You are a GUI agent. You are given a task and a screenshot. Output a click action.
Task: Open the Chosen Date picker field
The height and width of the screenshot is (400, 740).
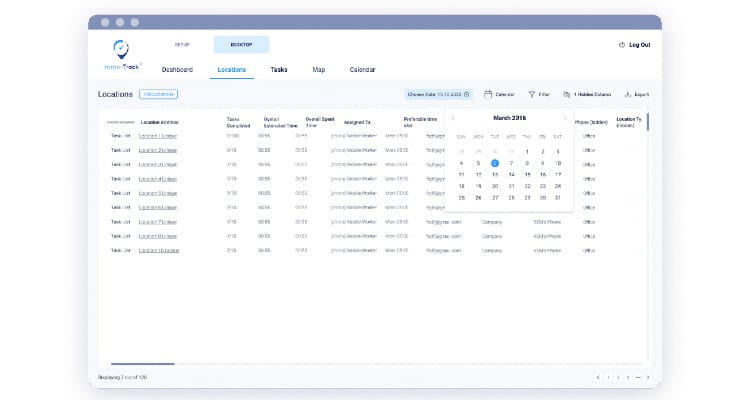[438, 94]
